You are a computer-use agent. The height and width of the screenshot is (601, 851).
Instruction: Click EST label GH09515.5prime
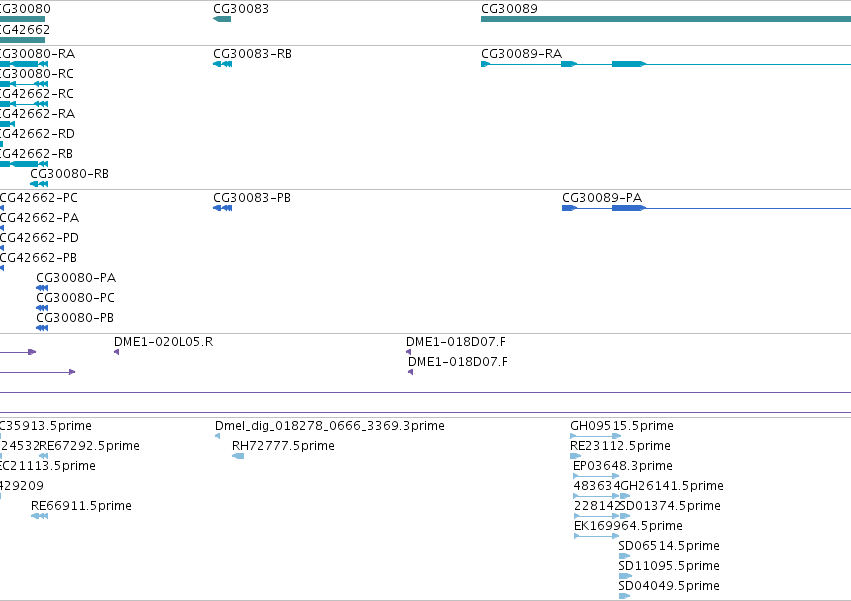point(622,426)
